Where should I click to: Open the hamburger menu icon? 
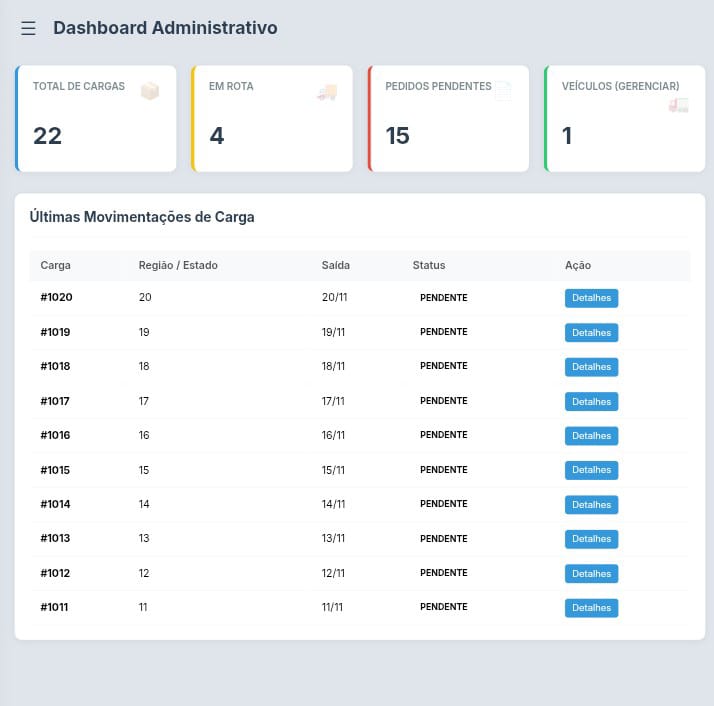point(28,28)
